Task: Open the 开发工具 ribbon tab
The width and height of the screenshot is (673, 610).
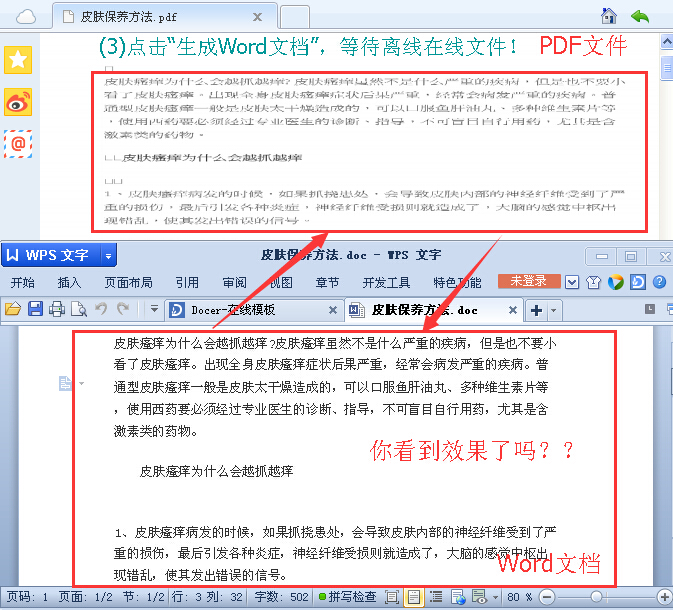Action: (x=386, y=282)
